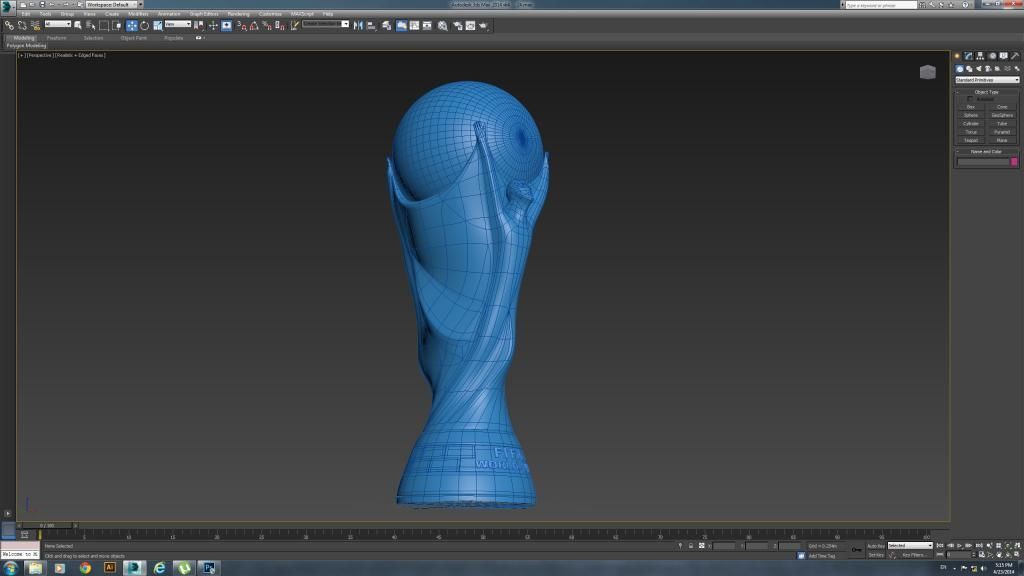Open the selection filter All dropdown

click(x=57, y=24)
